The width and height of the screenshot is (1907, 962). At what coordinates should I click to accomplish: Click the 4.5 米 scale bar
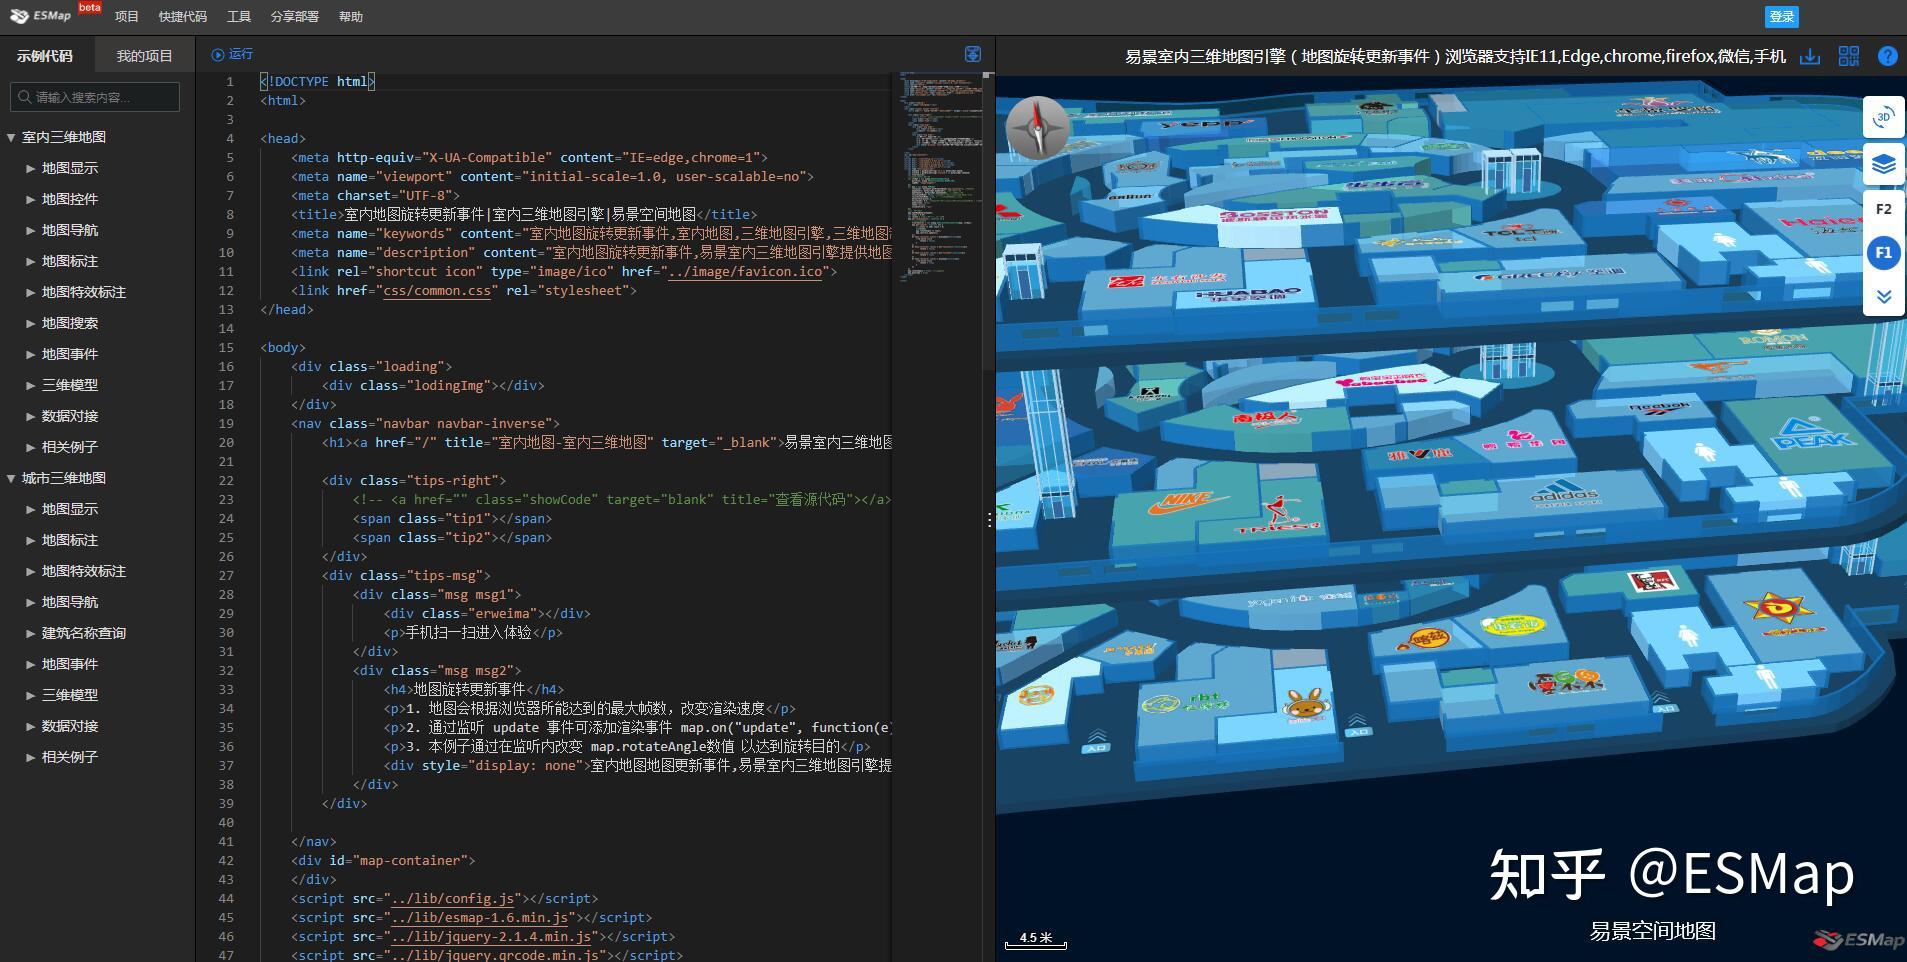(x=1035, y=940)
